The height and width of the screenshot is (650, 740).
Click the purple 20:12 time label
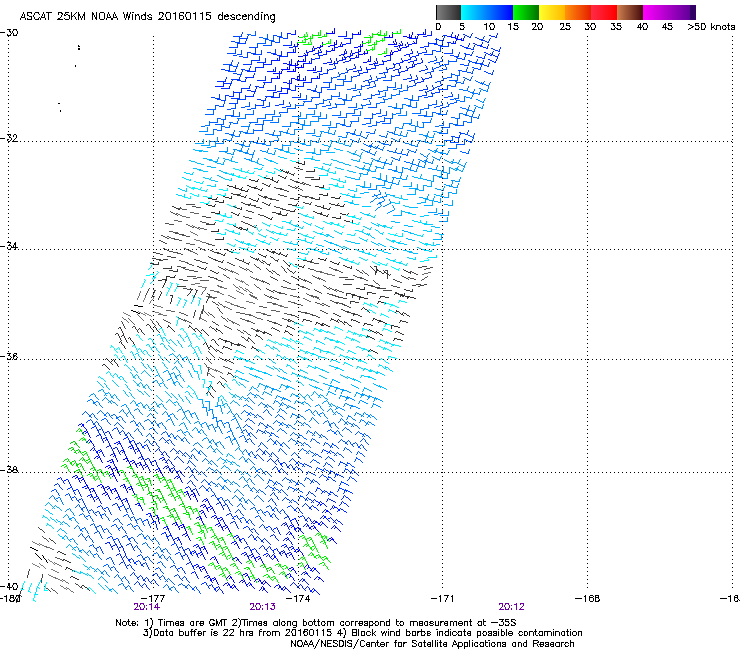[x=512, y=607]
